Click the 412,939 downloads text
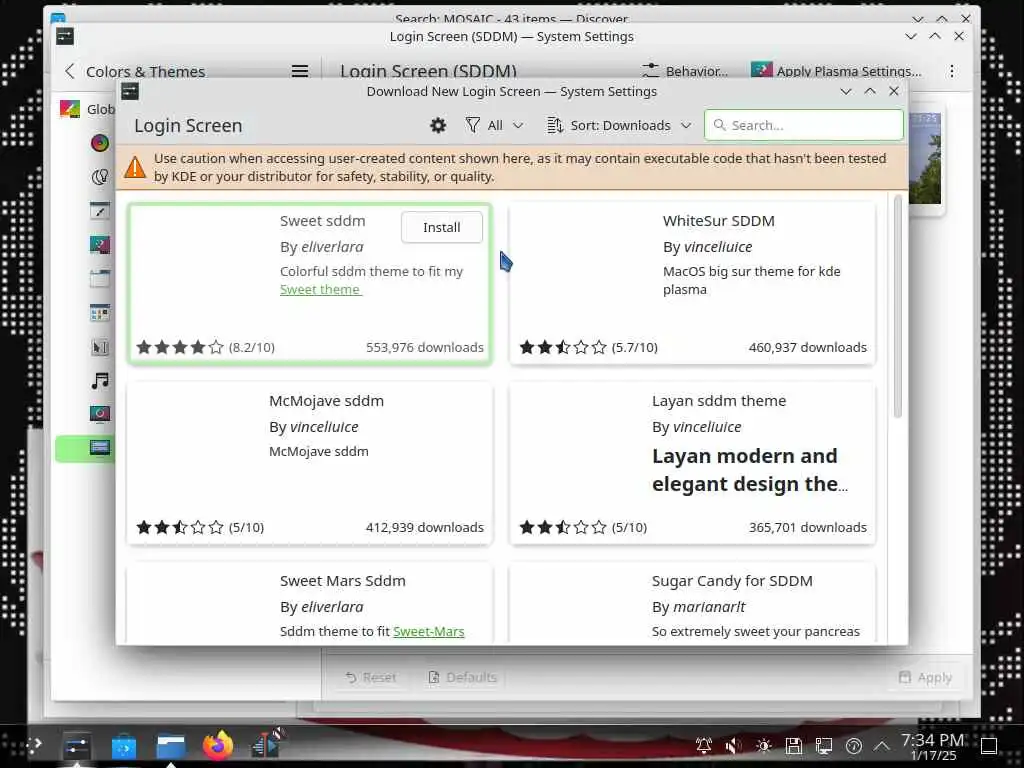Image resolution: width=1024 pixels, height=768 pixels. (x=424, y=527)
